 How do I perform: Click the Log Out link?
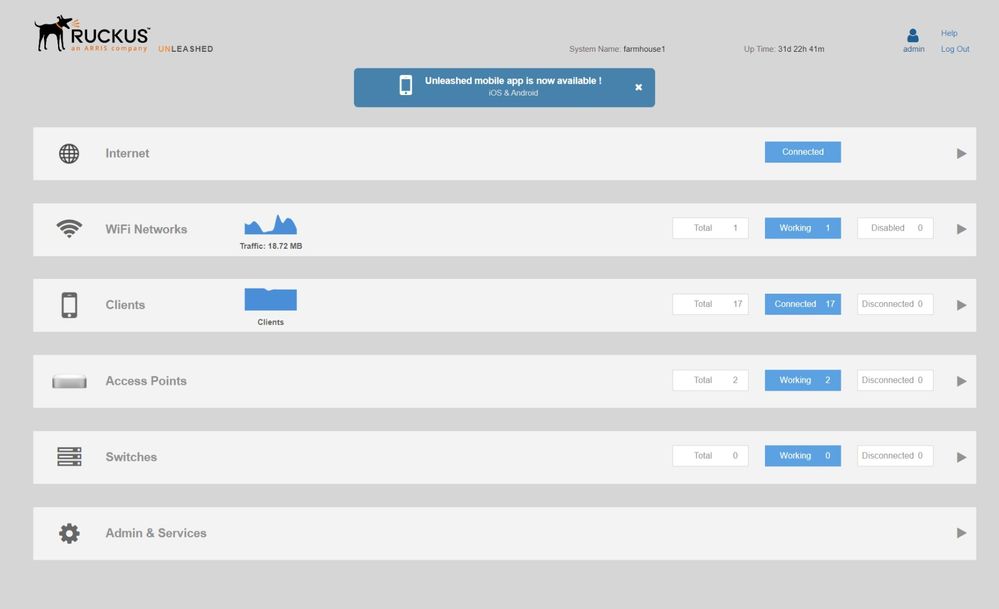tap(955, 49)
